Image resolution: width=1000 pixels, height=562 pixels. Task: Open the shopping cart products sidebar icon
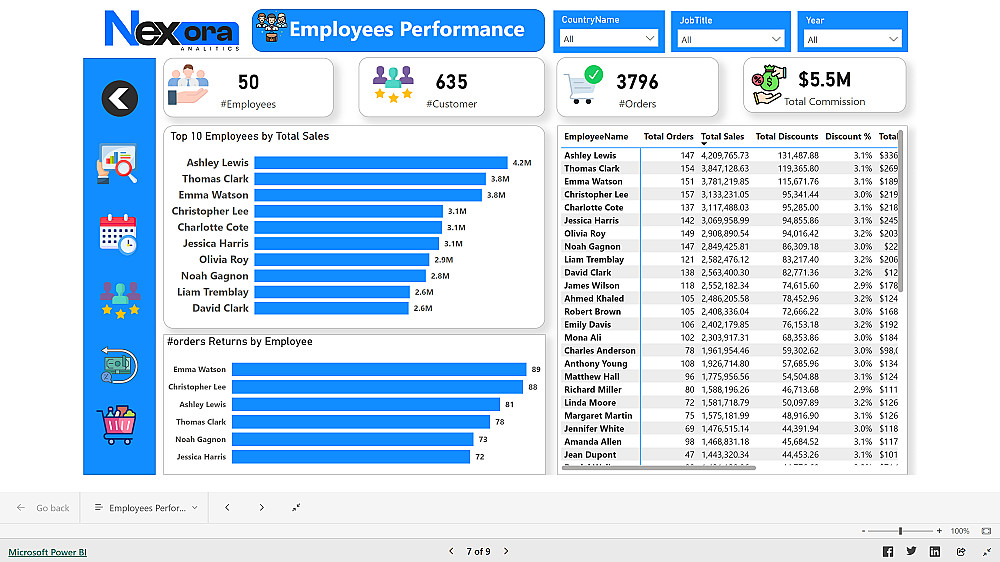coord(117,425)
